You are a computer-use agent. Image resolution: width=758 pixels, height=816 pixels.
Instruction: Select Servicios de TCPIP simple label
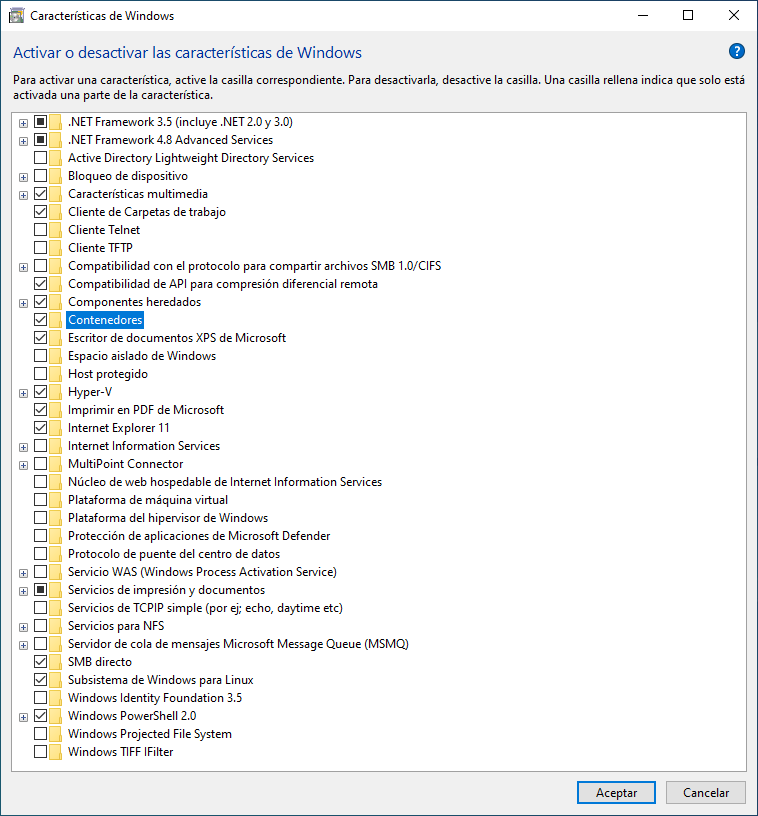(x=205, y=608)
